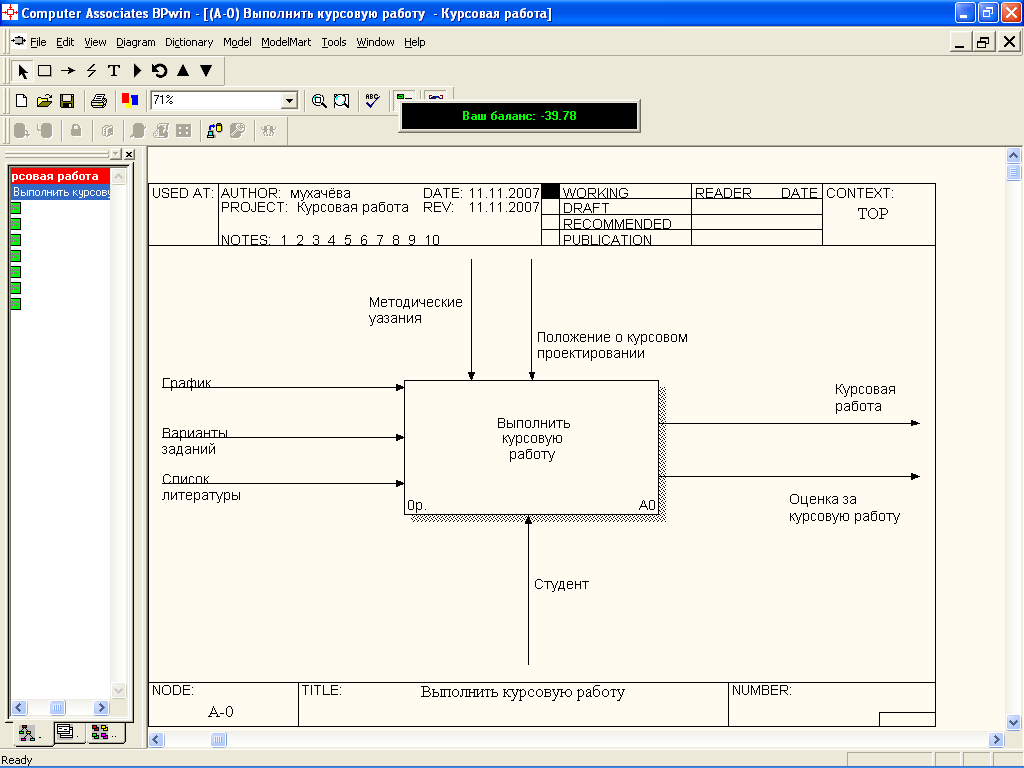Go to Child Diagram down triangle

[x=206, y=71]
